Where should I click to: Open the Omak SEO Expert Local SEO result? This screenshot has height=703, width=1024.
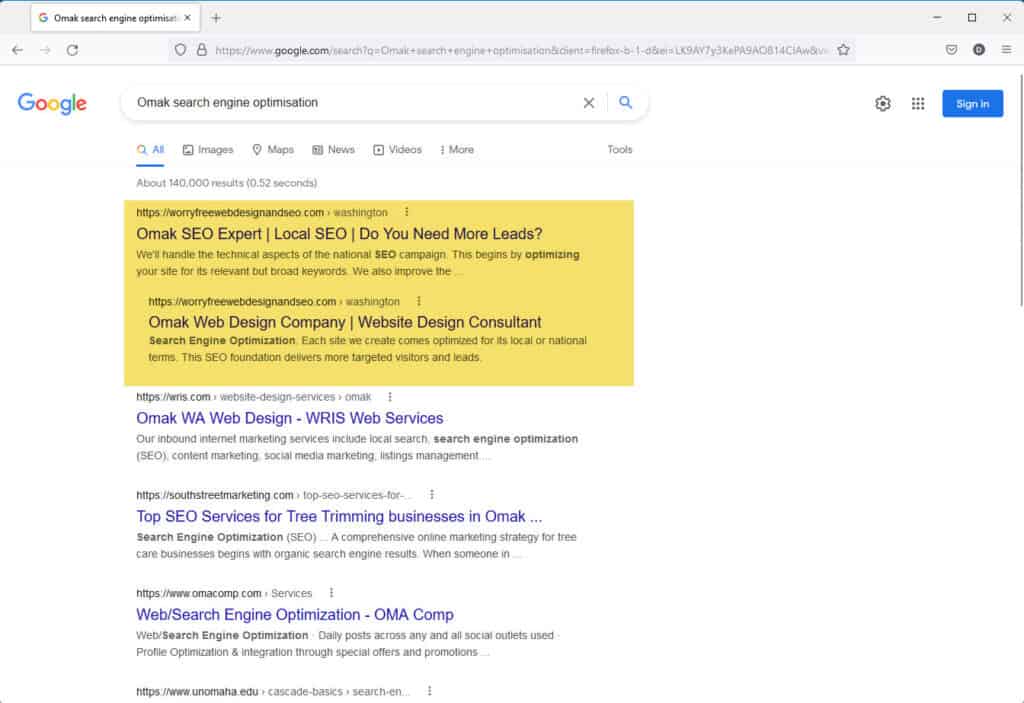339,234
